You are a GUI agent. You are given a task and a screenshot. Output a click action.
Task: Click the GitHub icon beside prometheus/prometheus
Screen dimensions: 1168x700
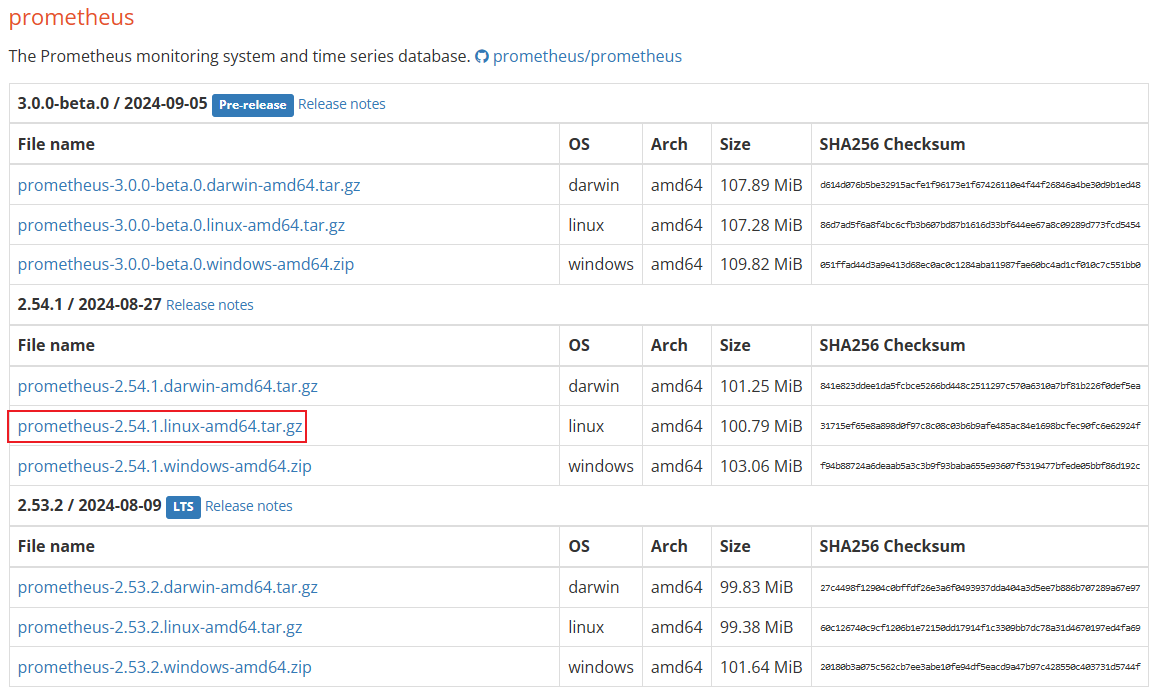(482, 57)
